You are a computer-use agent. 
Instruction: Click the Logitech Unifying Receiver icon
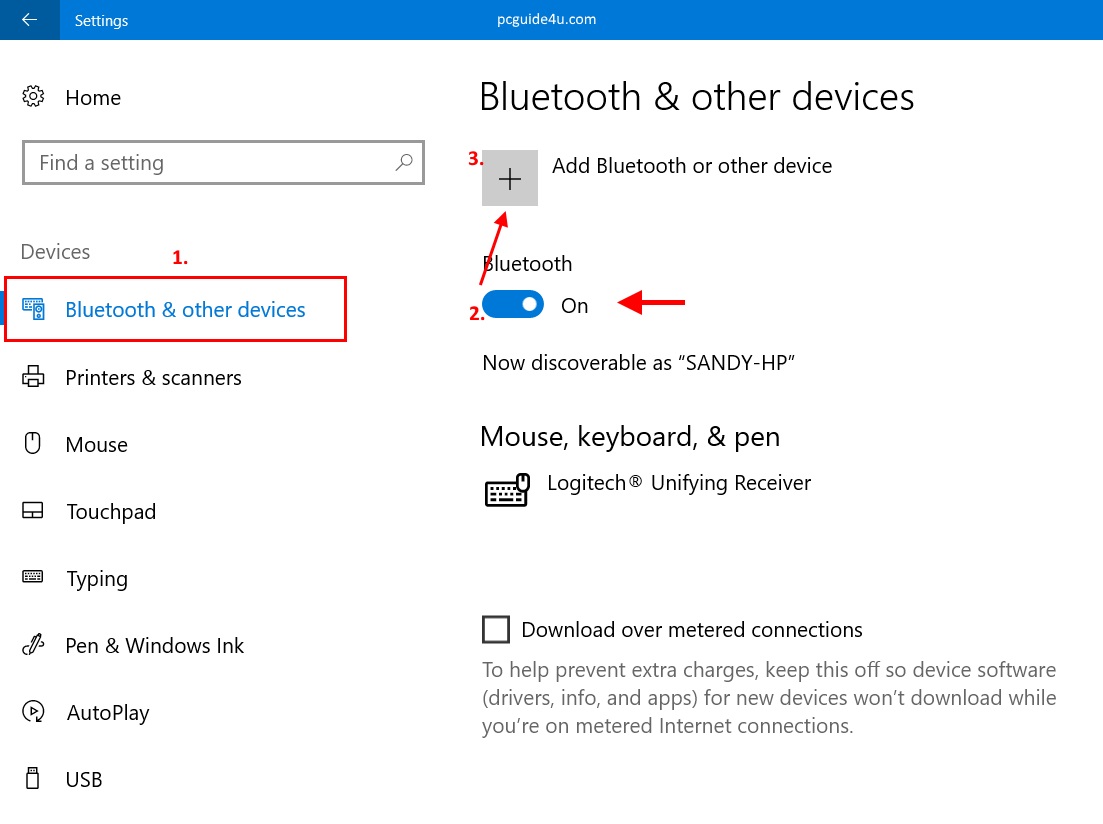click(507, 489)
